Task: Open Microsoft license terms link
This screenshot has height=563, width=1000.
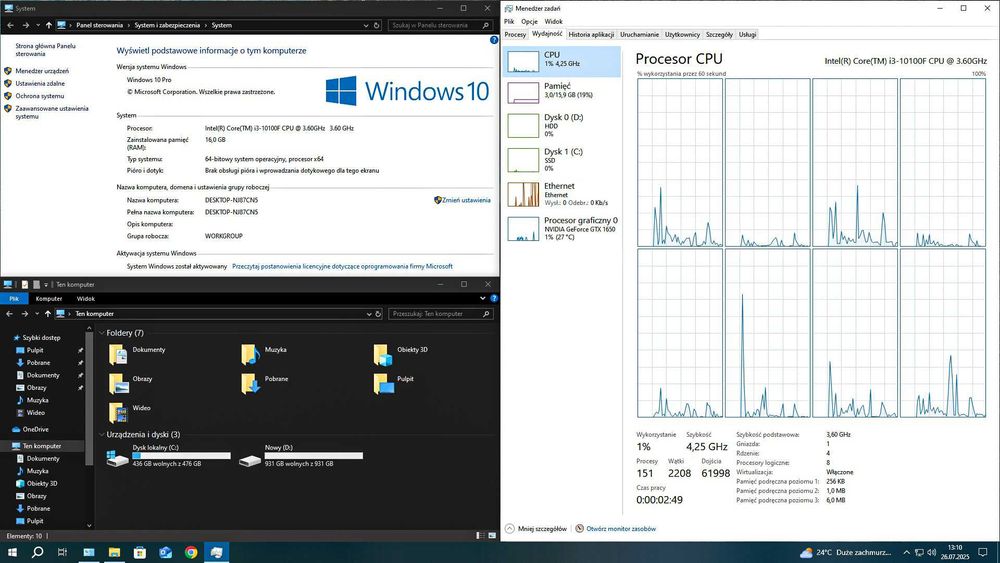Action: coord(342,267)
